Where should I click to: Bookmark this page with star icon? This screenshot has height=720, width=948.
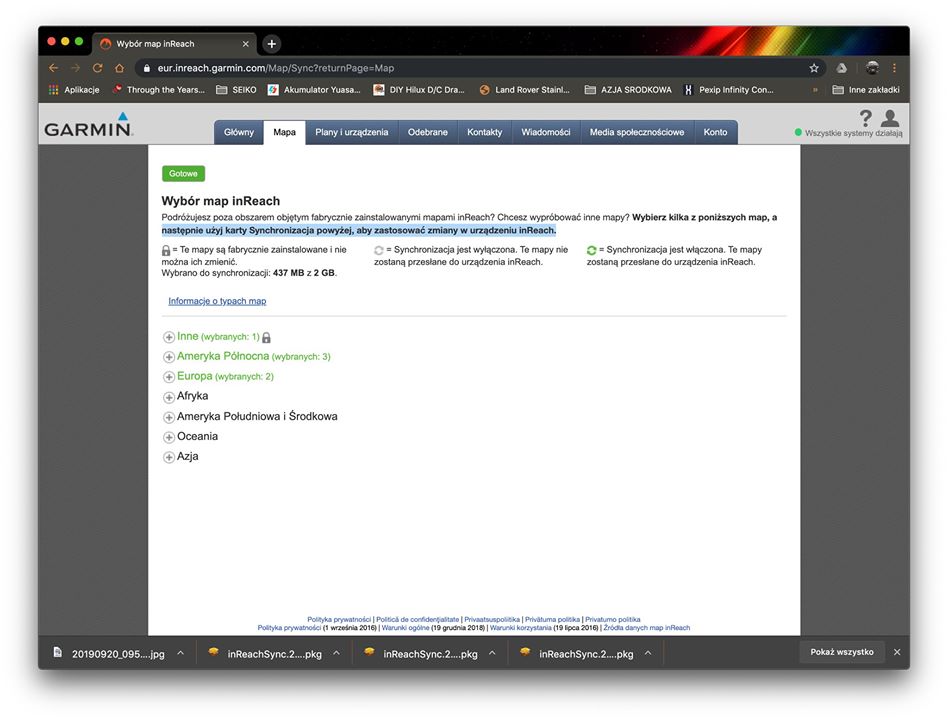814,68
